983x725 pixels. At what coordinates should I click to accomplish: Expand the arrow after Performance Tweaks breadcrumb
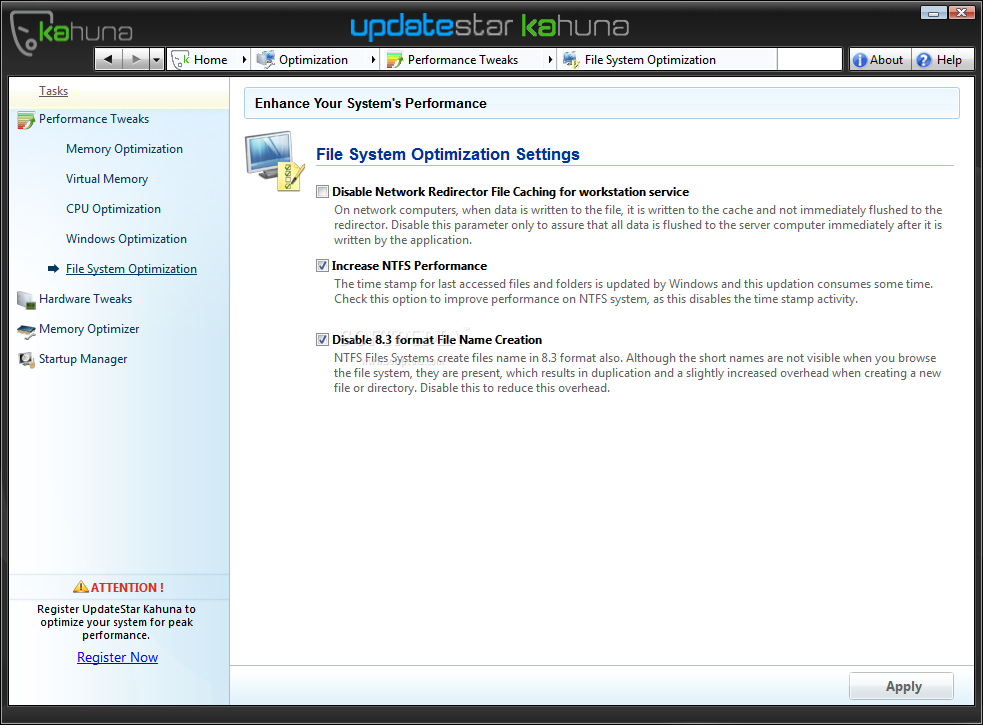(x=550, y=60)
